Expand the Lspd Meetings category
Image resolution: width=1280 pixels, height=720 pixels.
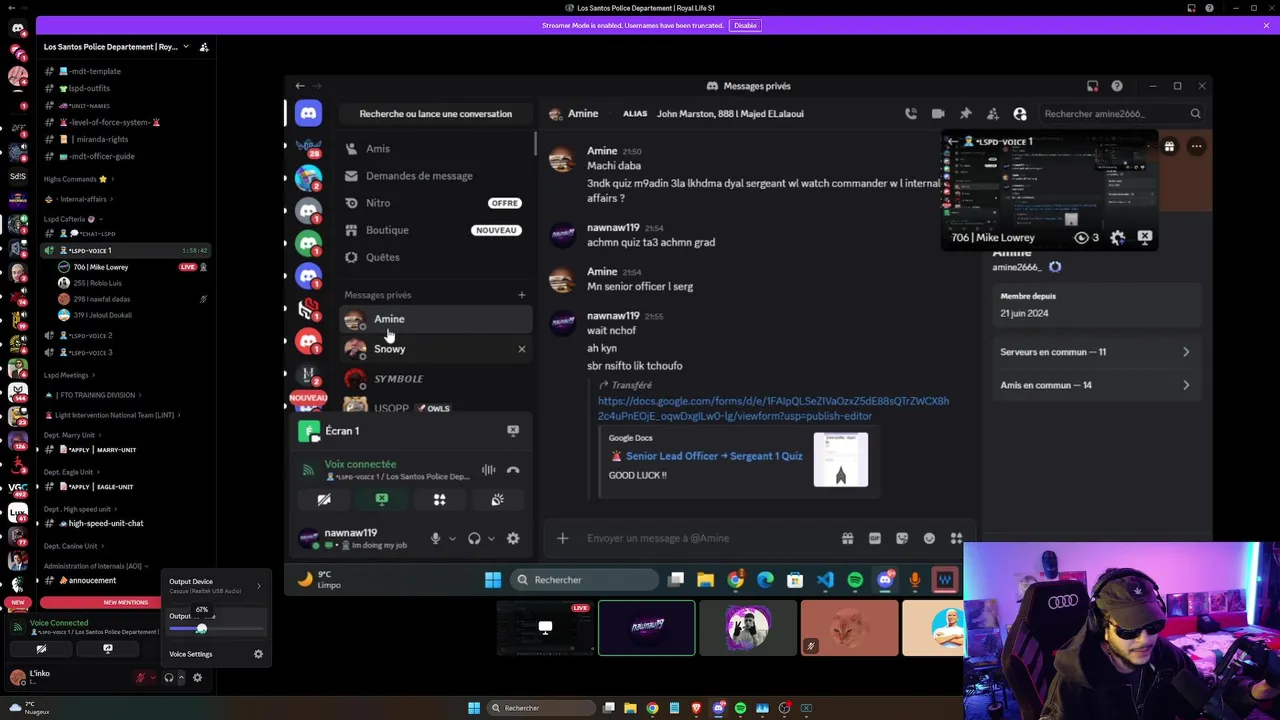70,375
